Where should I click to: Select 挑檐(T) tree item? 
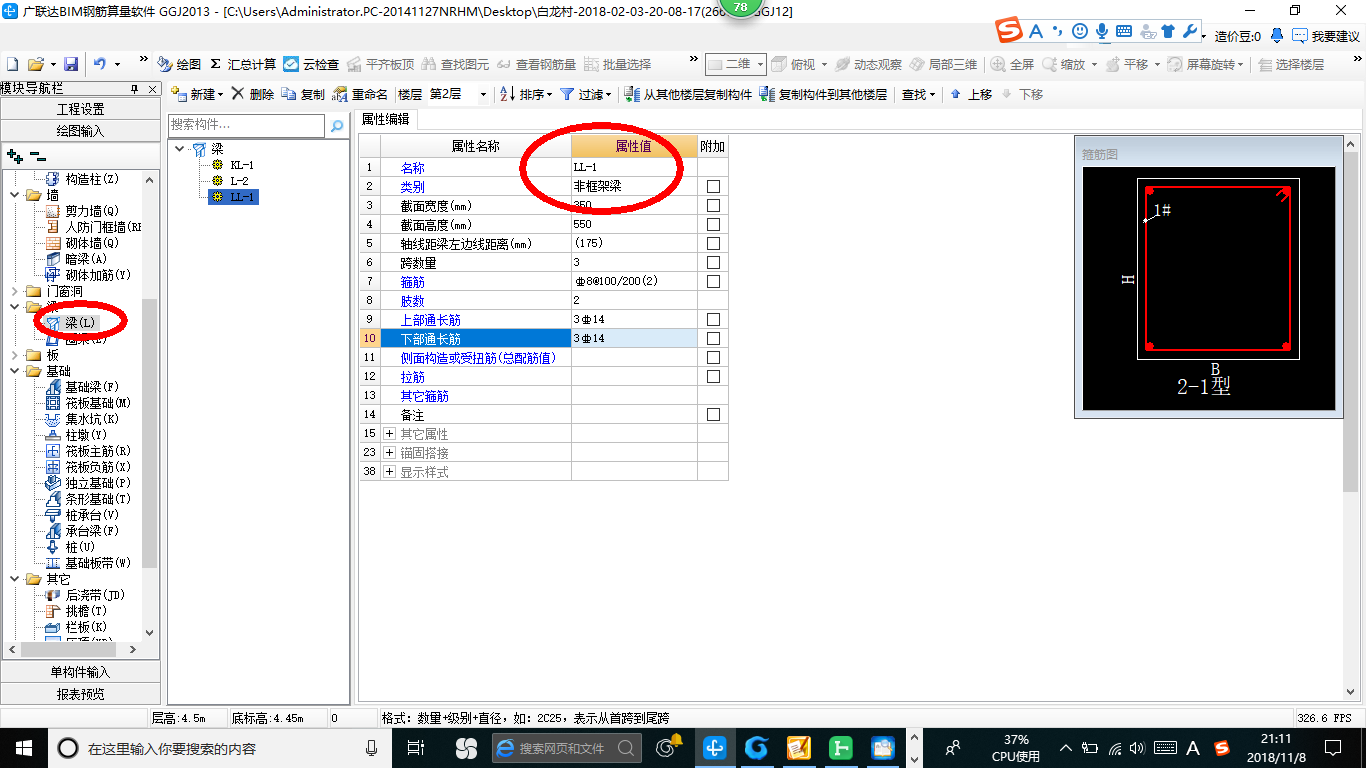point(86,611)
